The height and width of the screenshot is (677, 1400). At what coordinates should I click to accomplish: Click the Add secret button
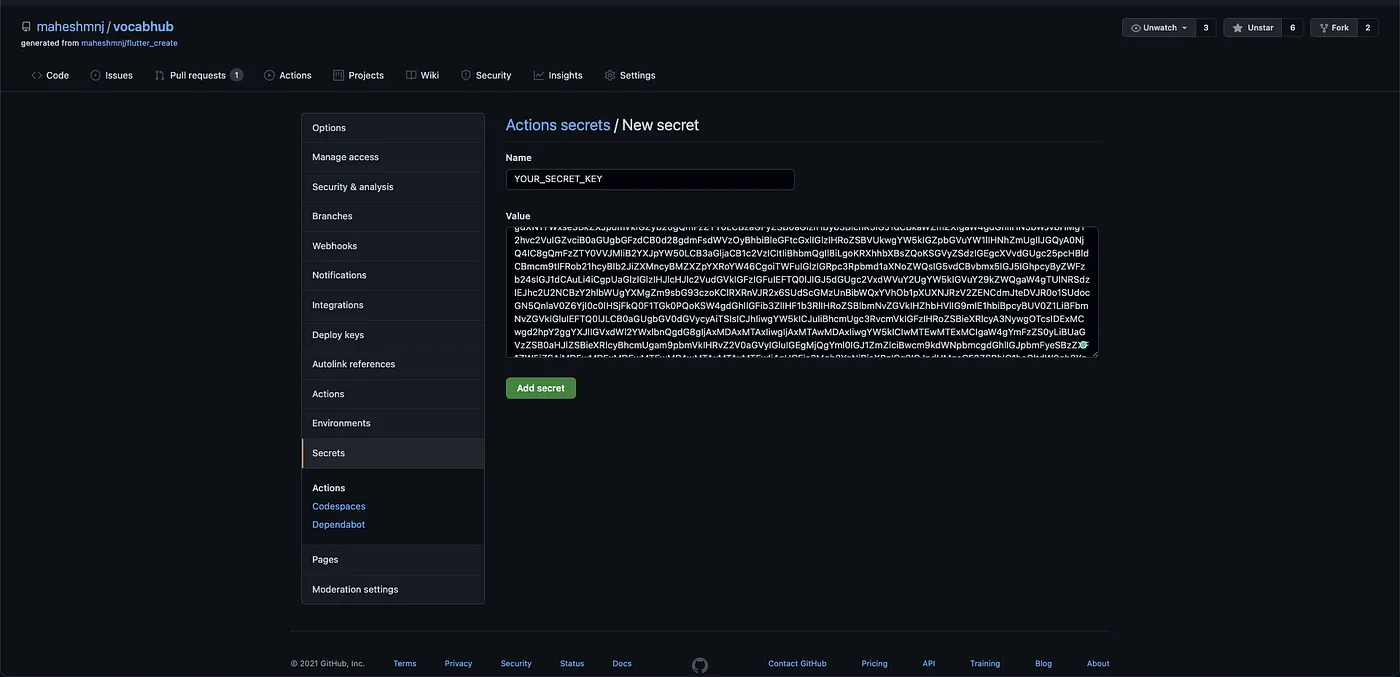point(541,388)
